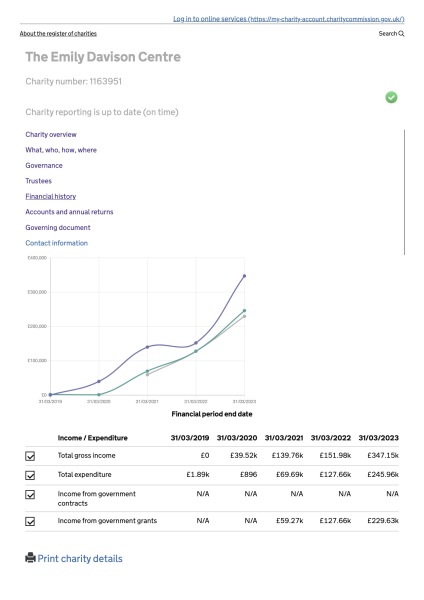Click the 31/03/2023 gross income chart point

tap(245, 276)
